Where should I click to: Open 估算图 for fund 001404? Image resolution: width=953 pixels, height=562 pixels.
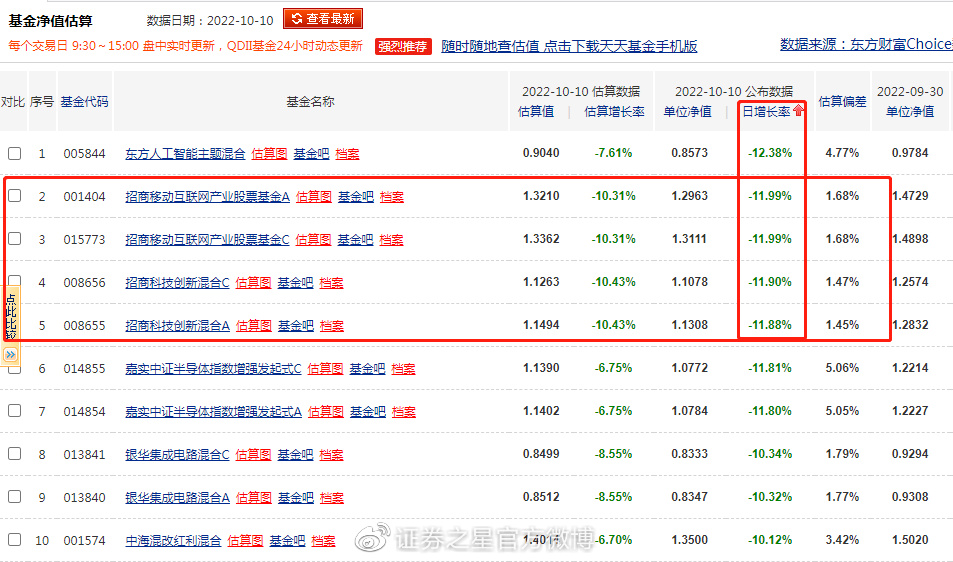click(x=314, y=197)
